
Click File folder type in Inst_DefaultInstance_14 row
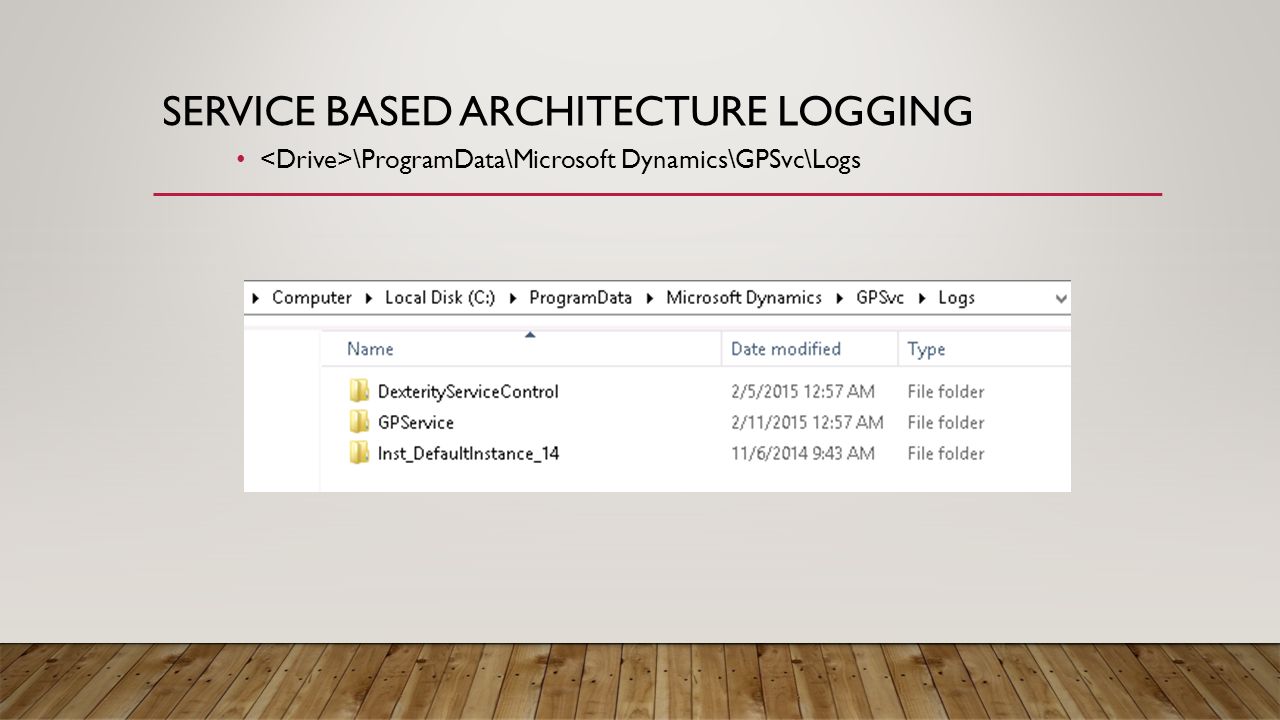(x=946, y=453)
